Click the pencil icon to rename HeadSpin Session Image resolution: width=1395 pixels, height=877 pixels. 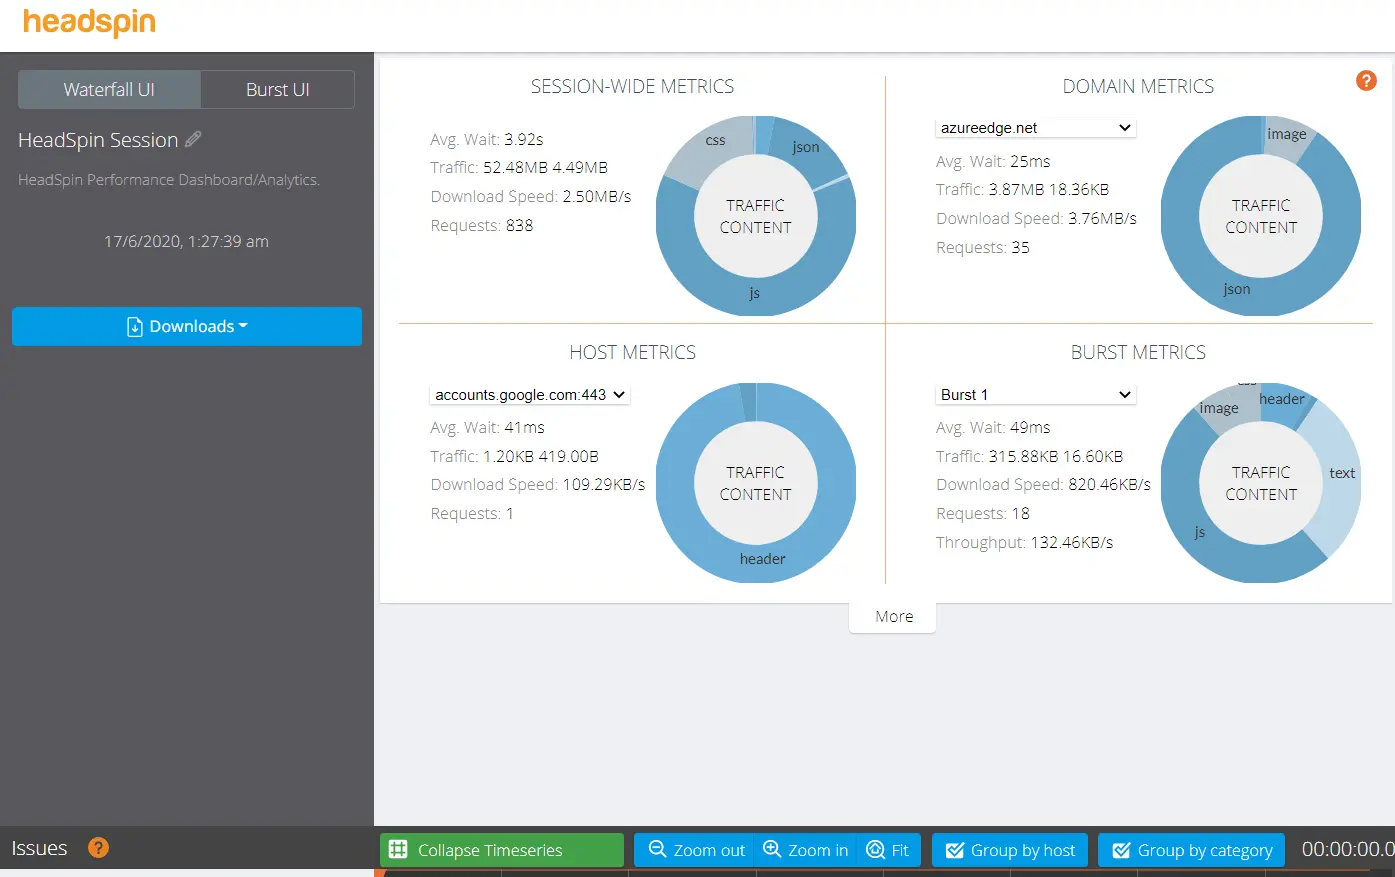tap(193, 139)
